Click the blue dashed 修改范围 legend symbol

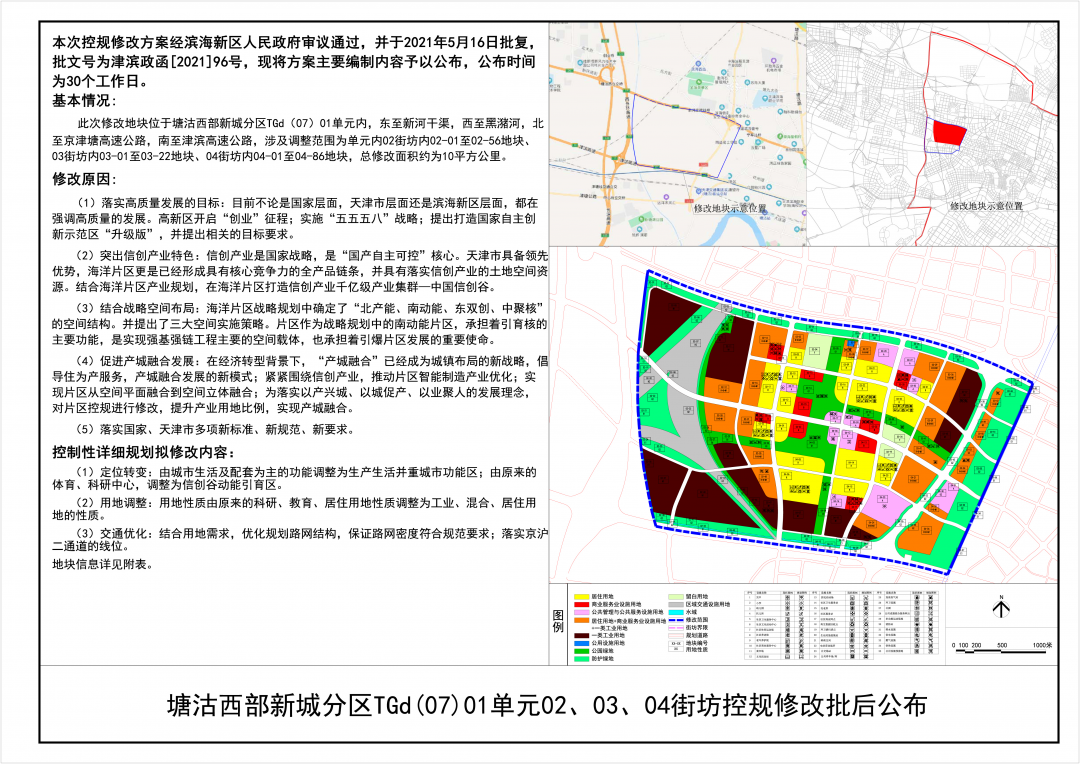point(676,620)
